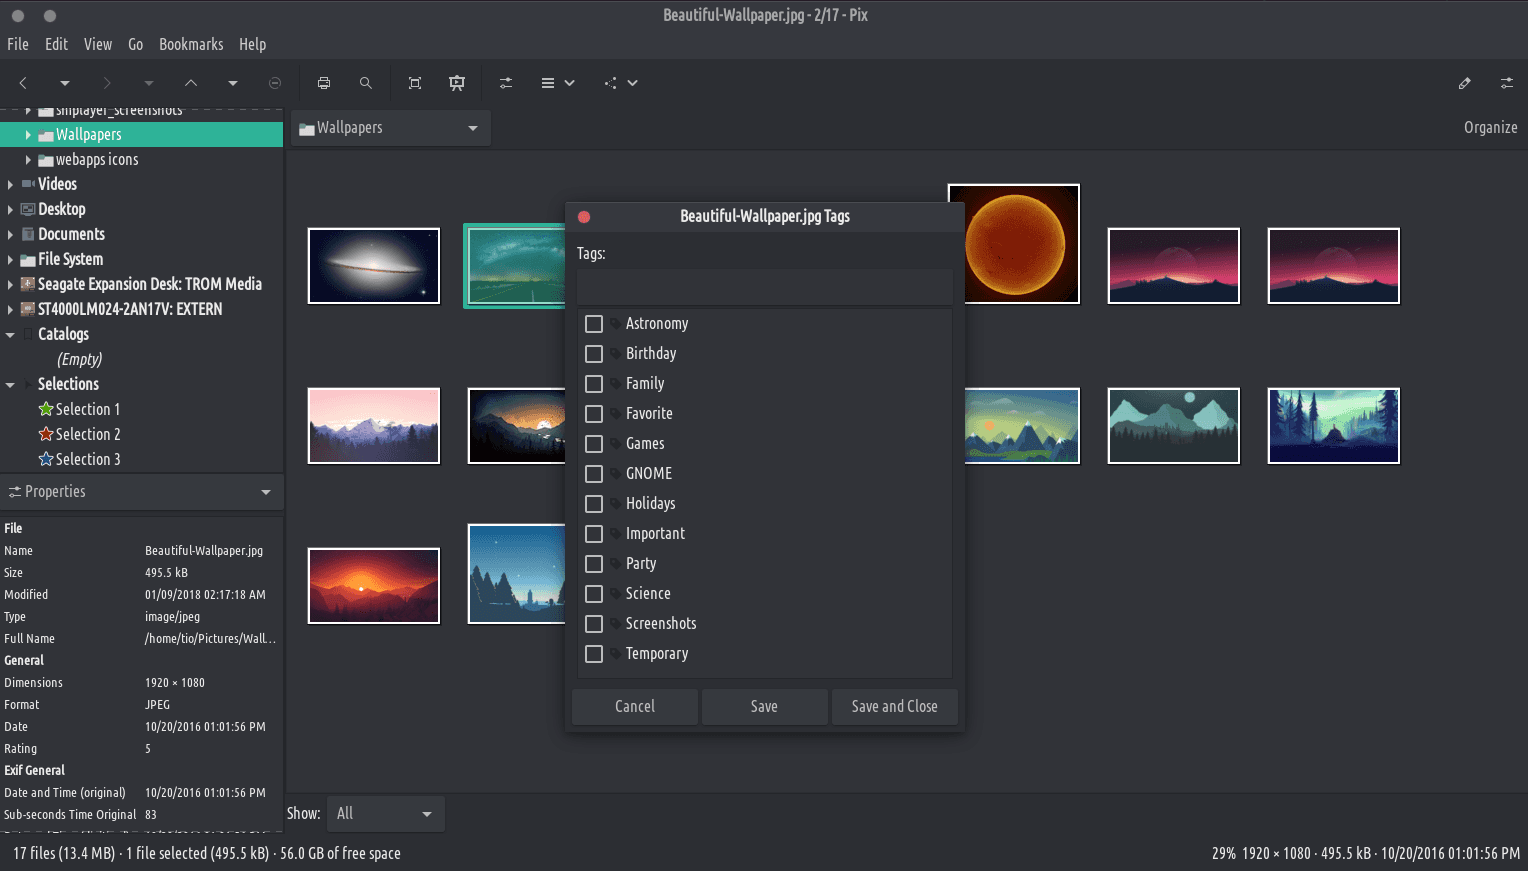The height and width of the screenshot is (871, 1528).
Task: Open the Bookmarks menu
Action: (x=191, y=44)
